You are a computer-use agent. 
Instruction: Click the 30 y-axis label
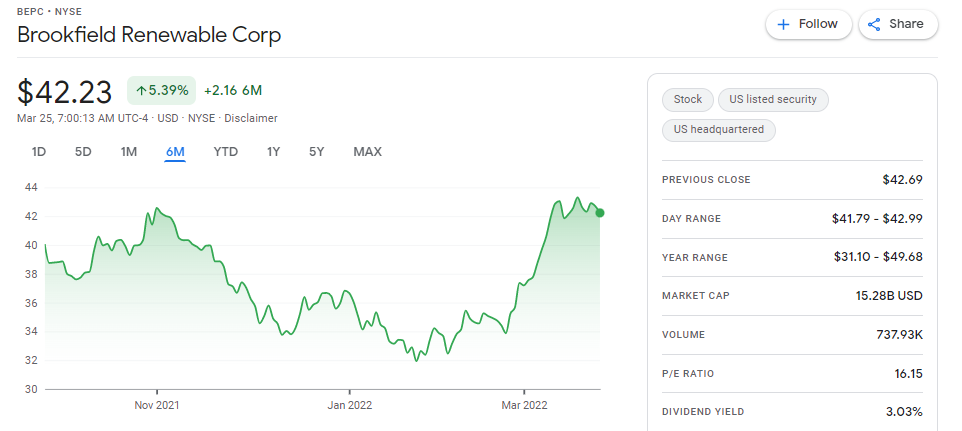(x=31, y=389)
